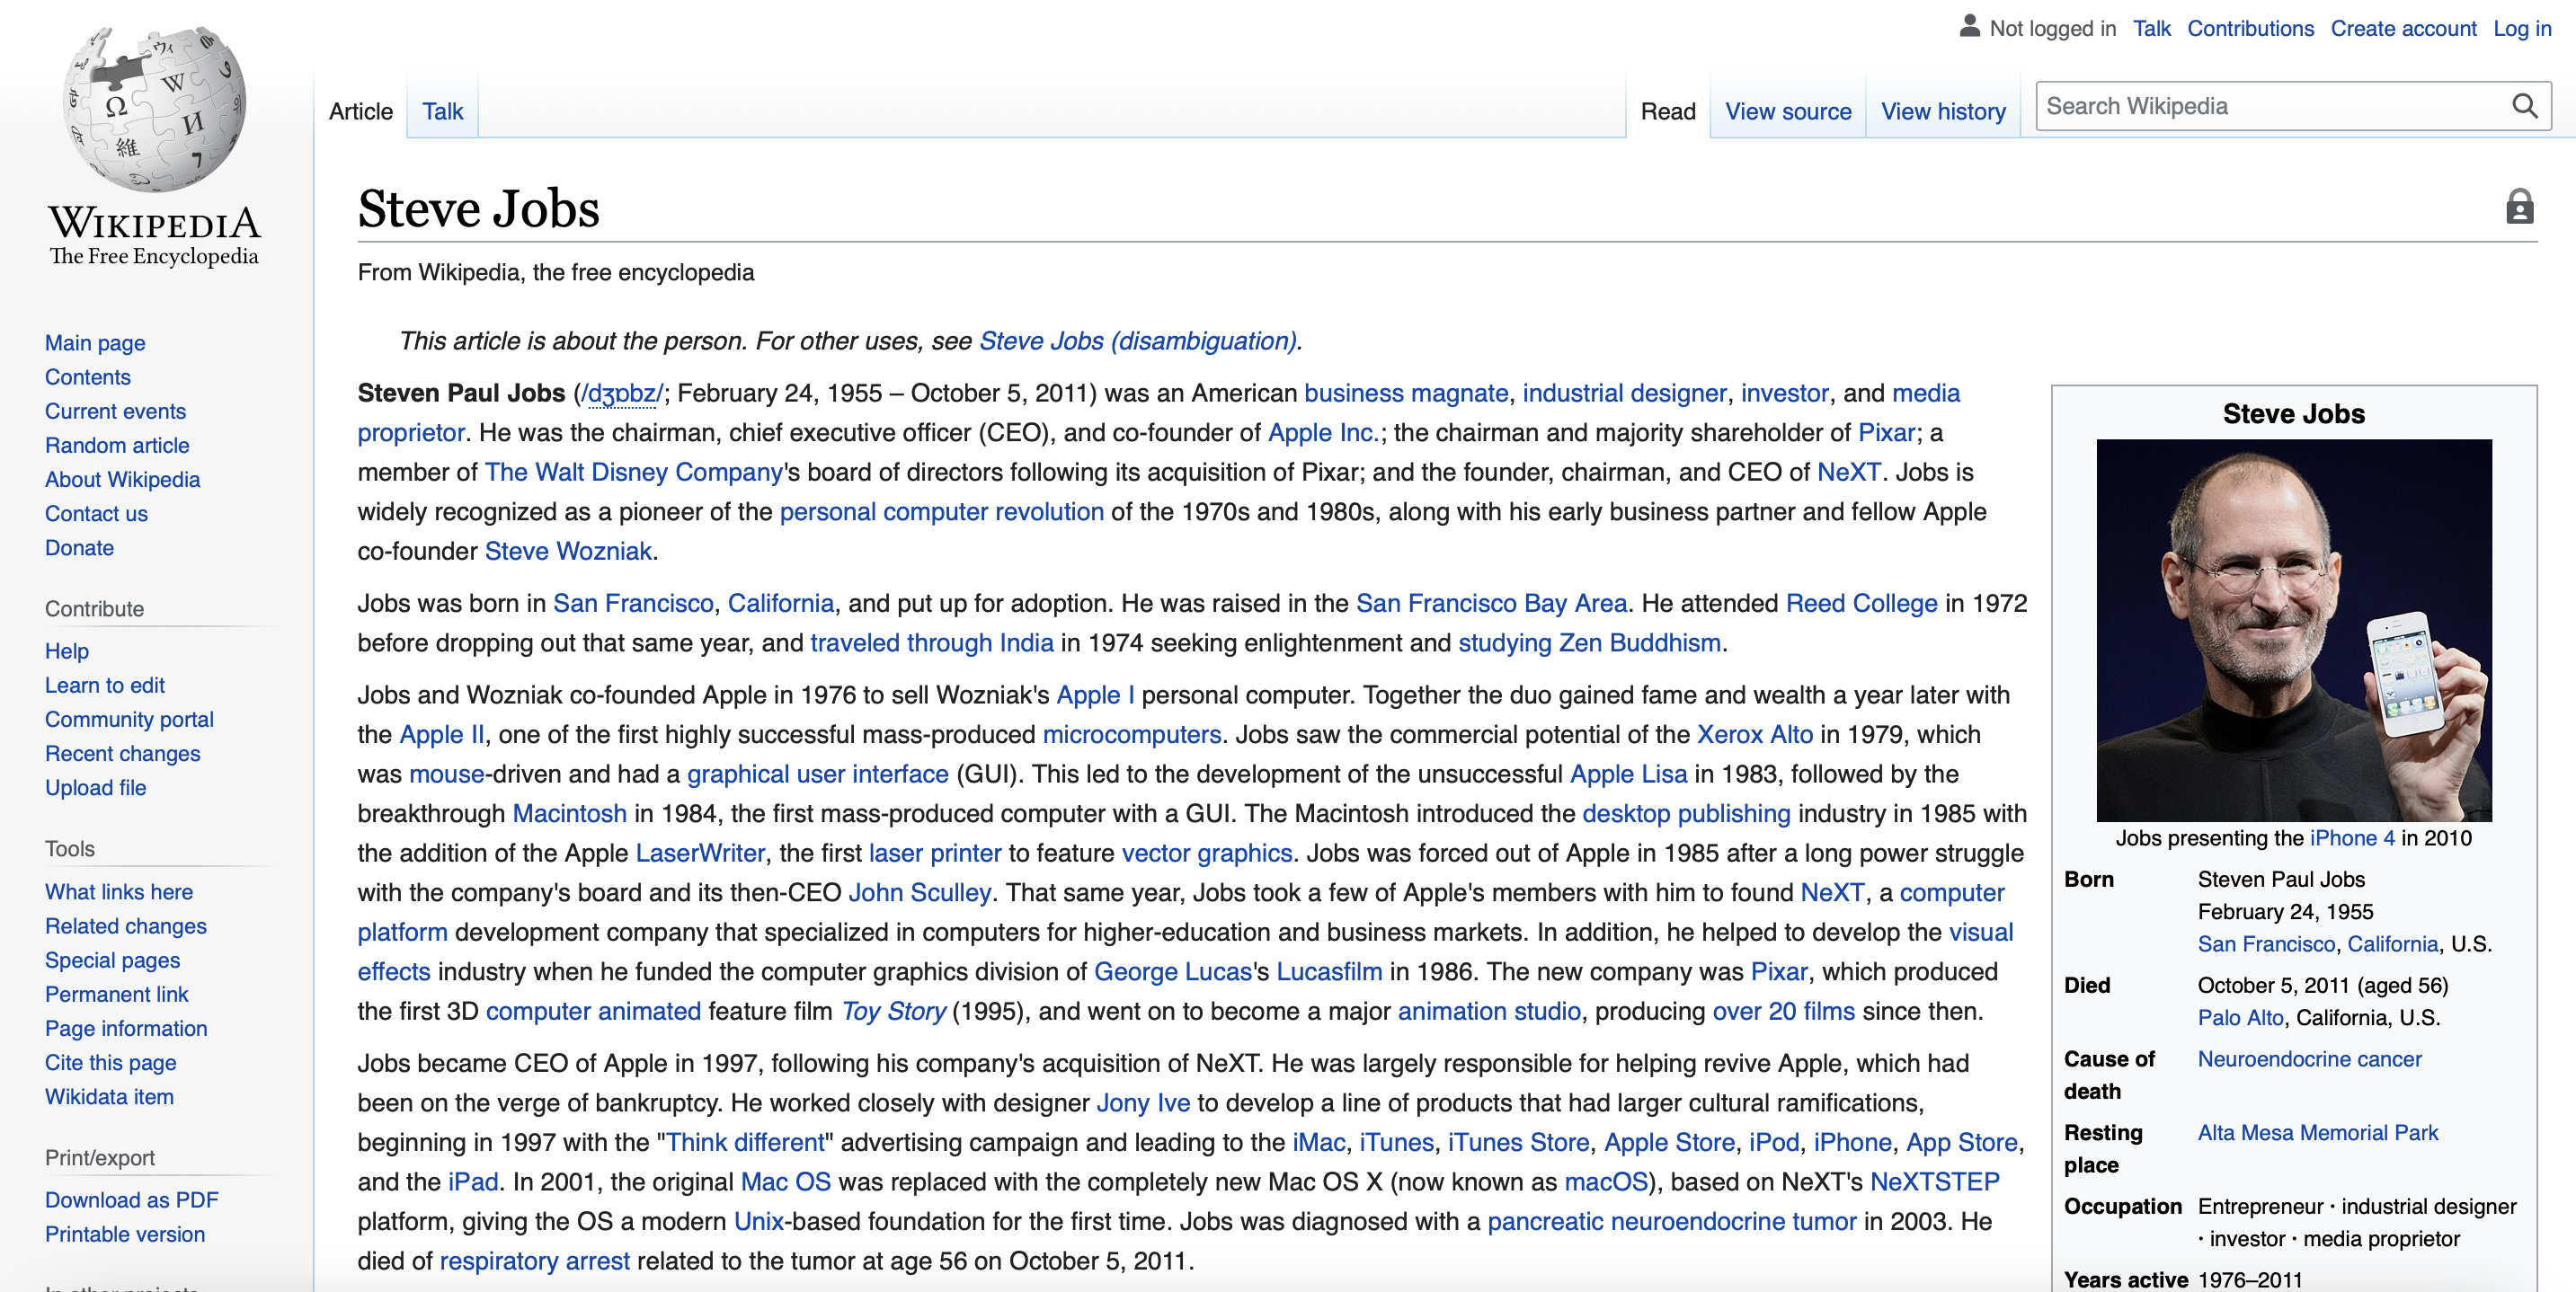The width and height of the screenshot is (2576, 1292).
Task: Click the search magnifying glass icon
Action: coord(2524,106)
